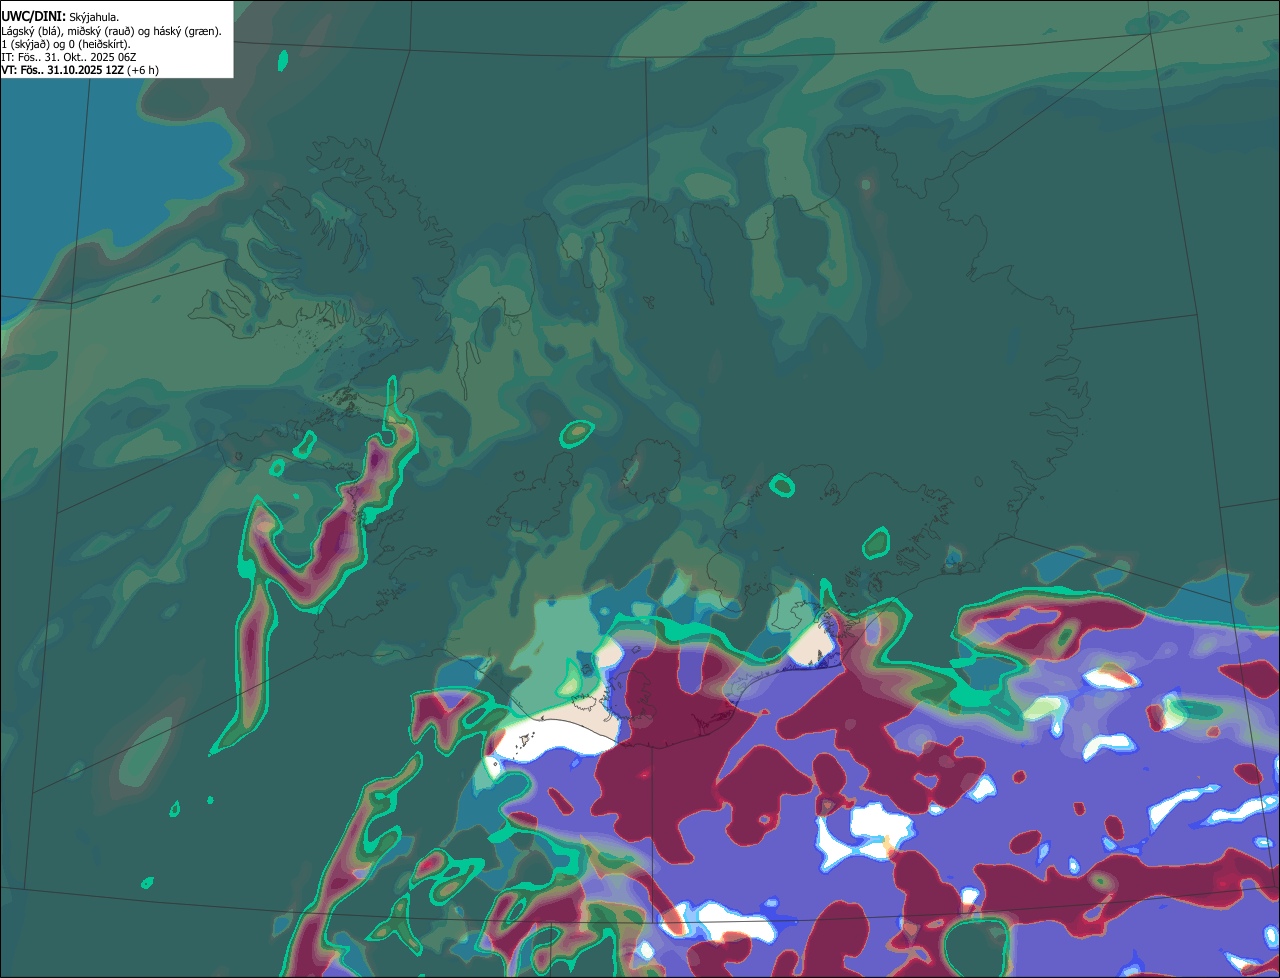Click the 'UWC/DINI: Skýjahula.' title text
Screen dimensions: 1280x978
[60, 16]
